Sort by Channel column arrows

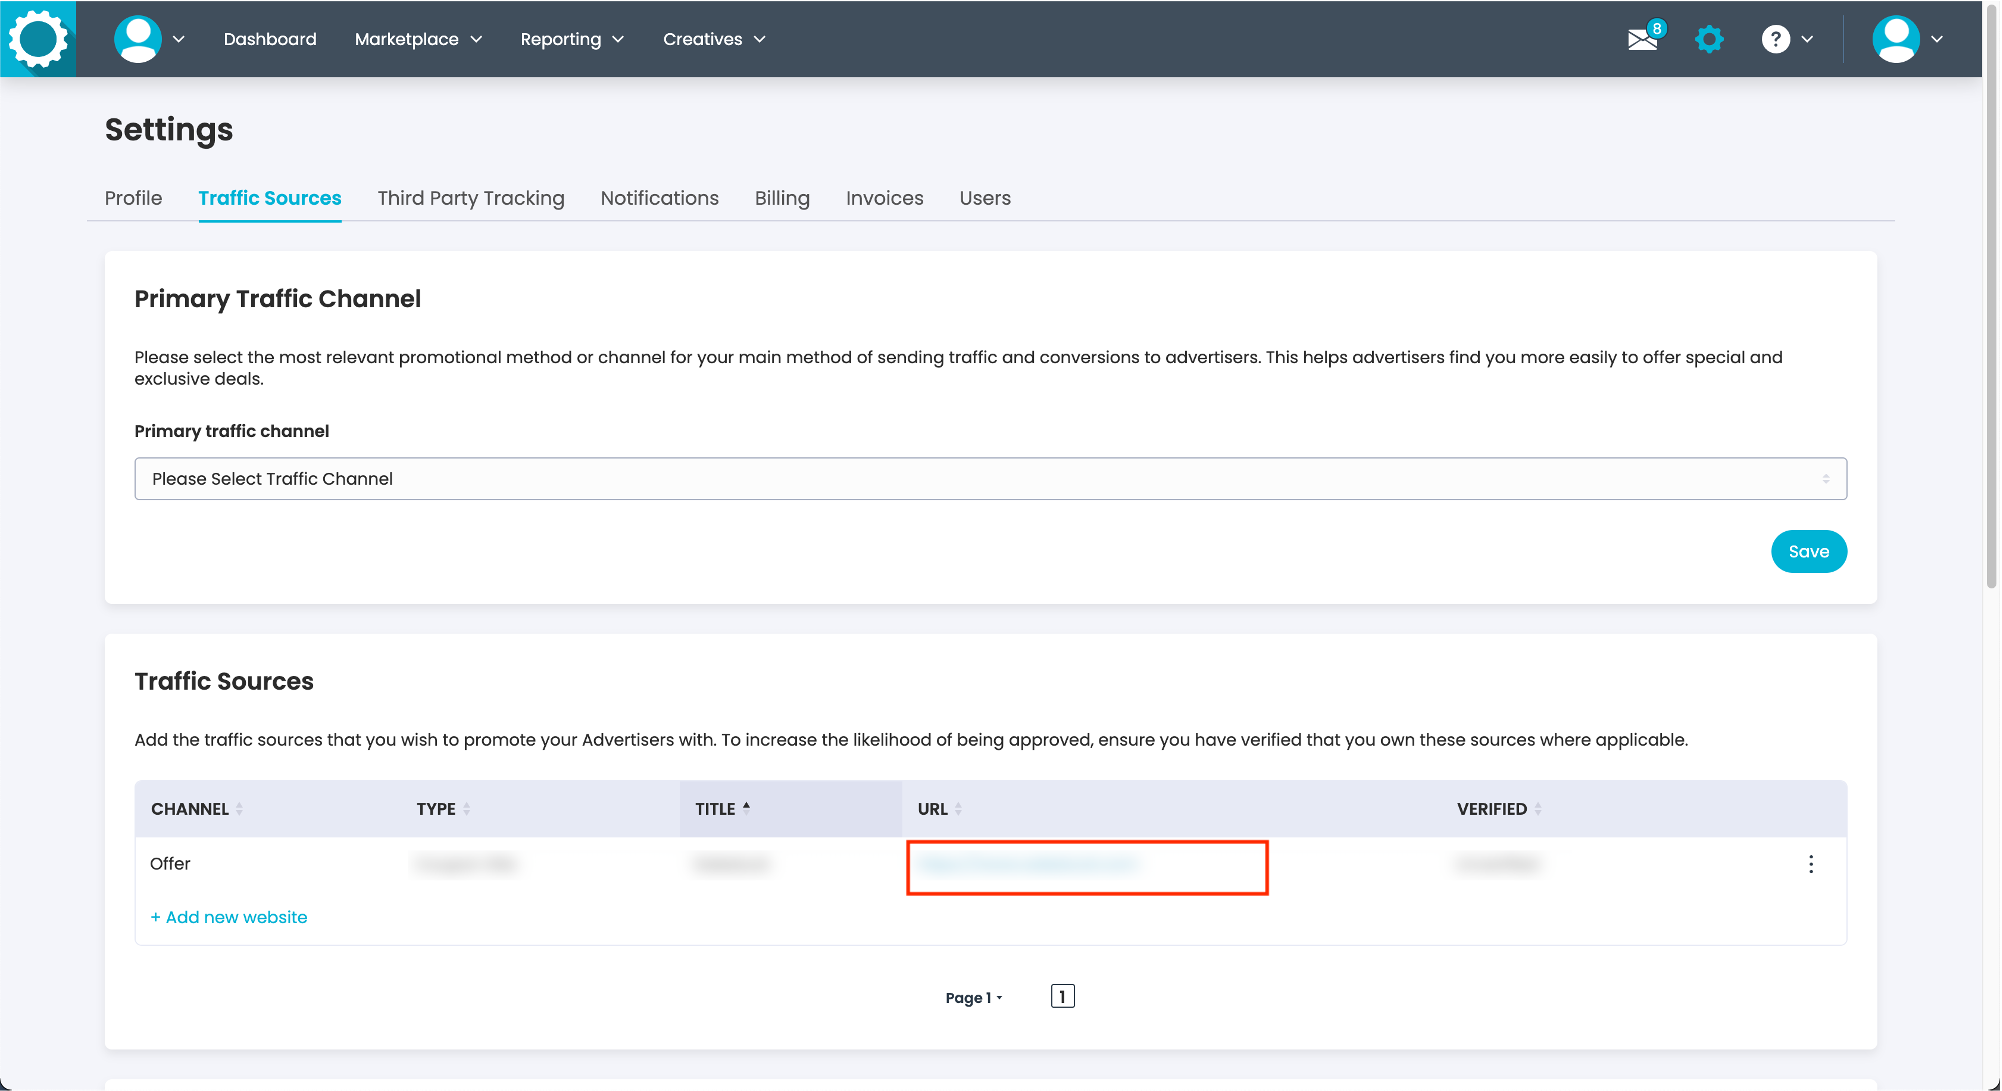239,809
